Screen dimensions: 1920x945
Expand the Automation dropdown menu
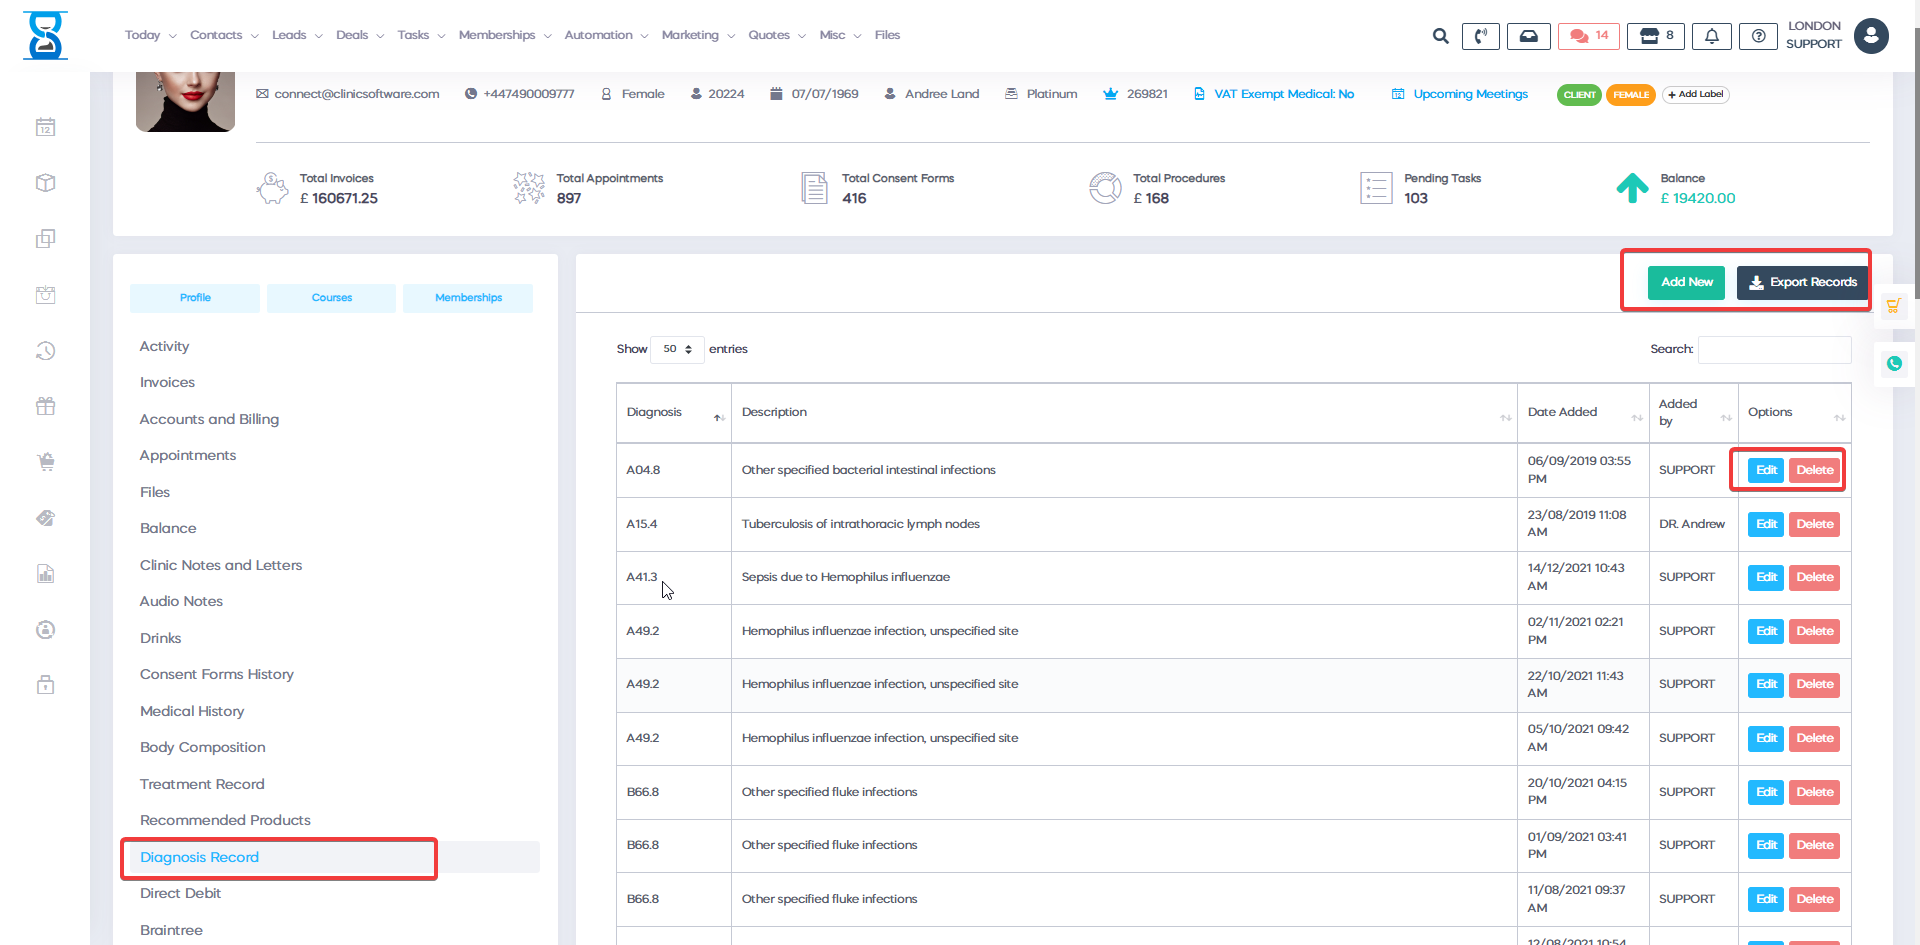[606, 35]
